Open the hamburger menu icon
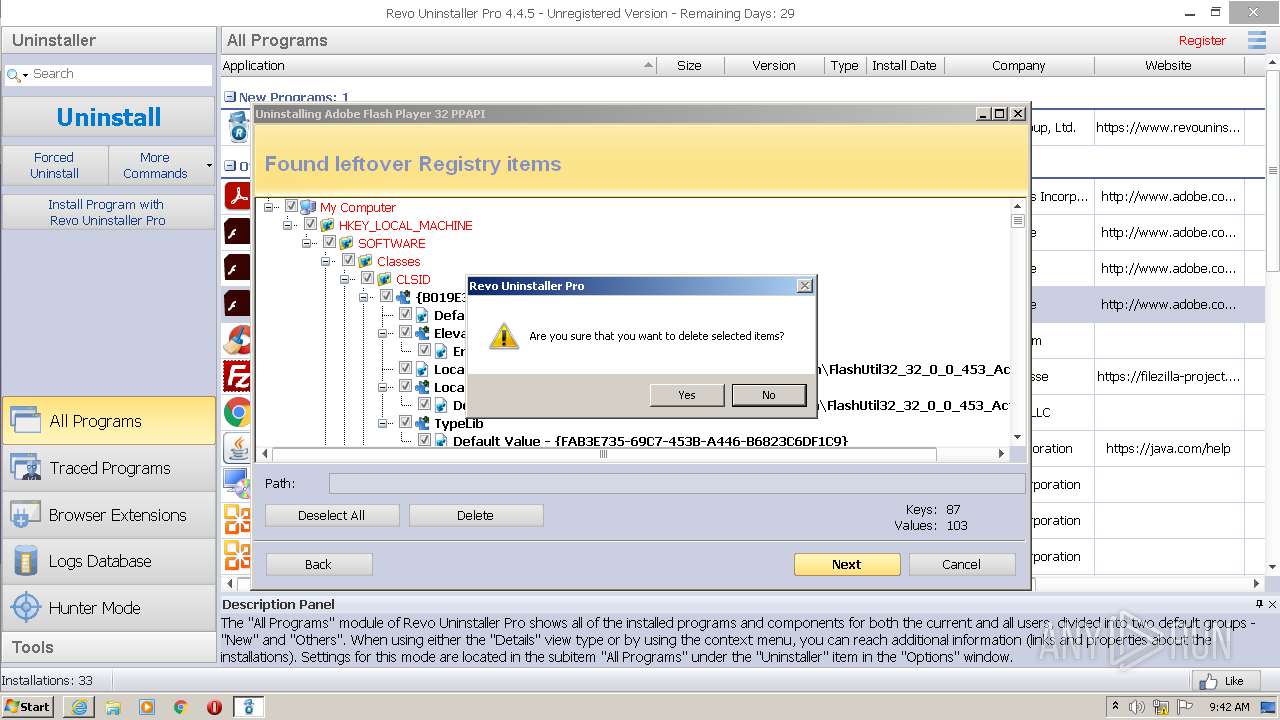Image resolution: width=1280 pixels, height=720 pixels. point(1257,40)
